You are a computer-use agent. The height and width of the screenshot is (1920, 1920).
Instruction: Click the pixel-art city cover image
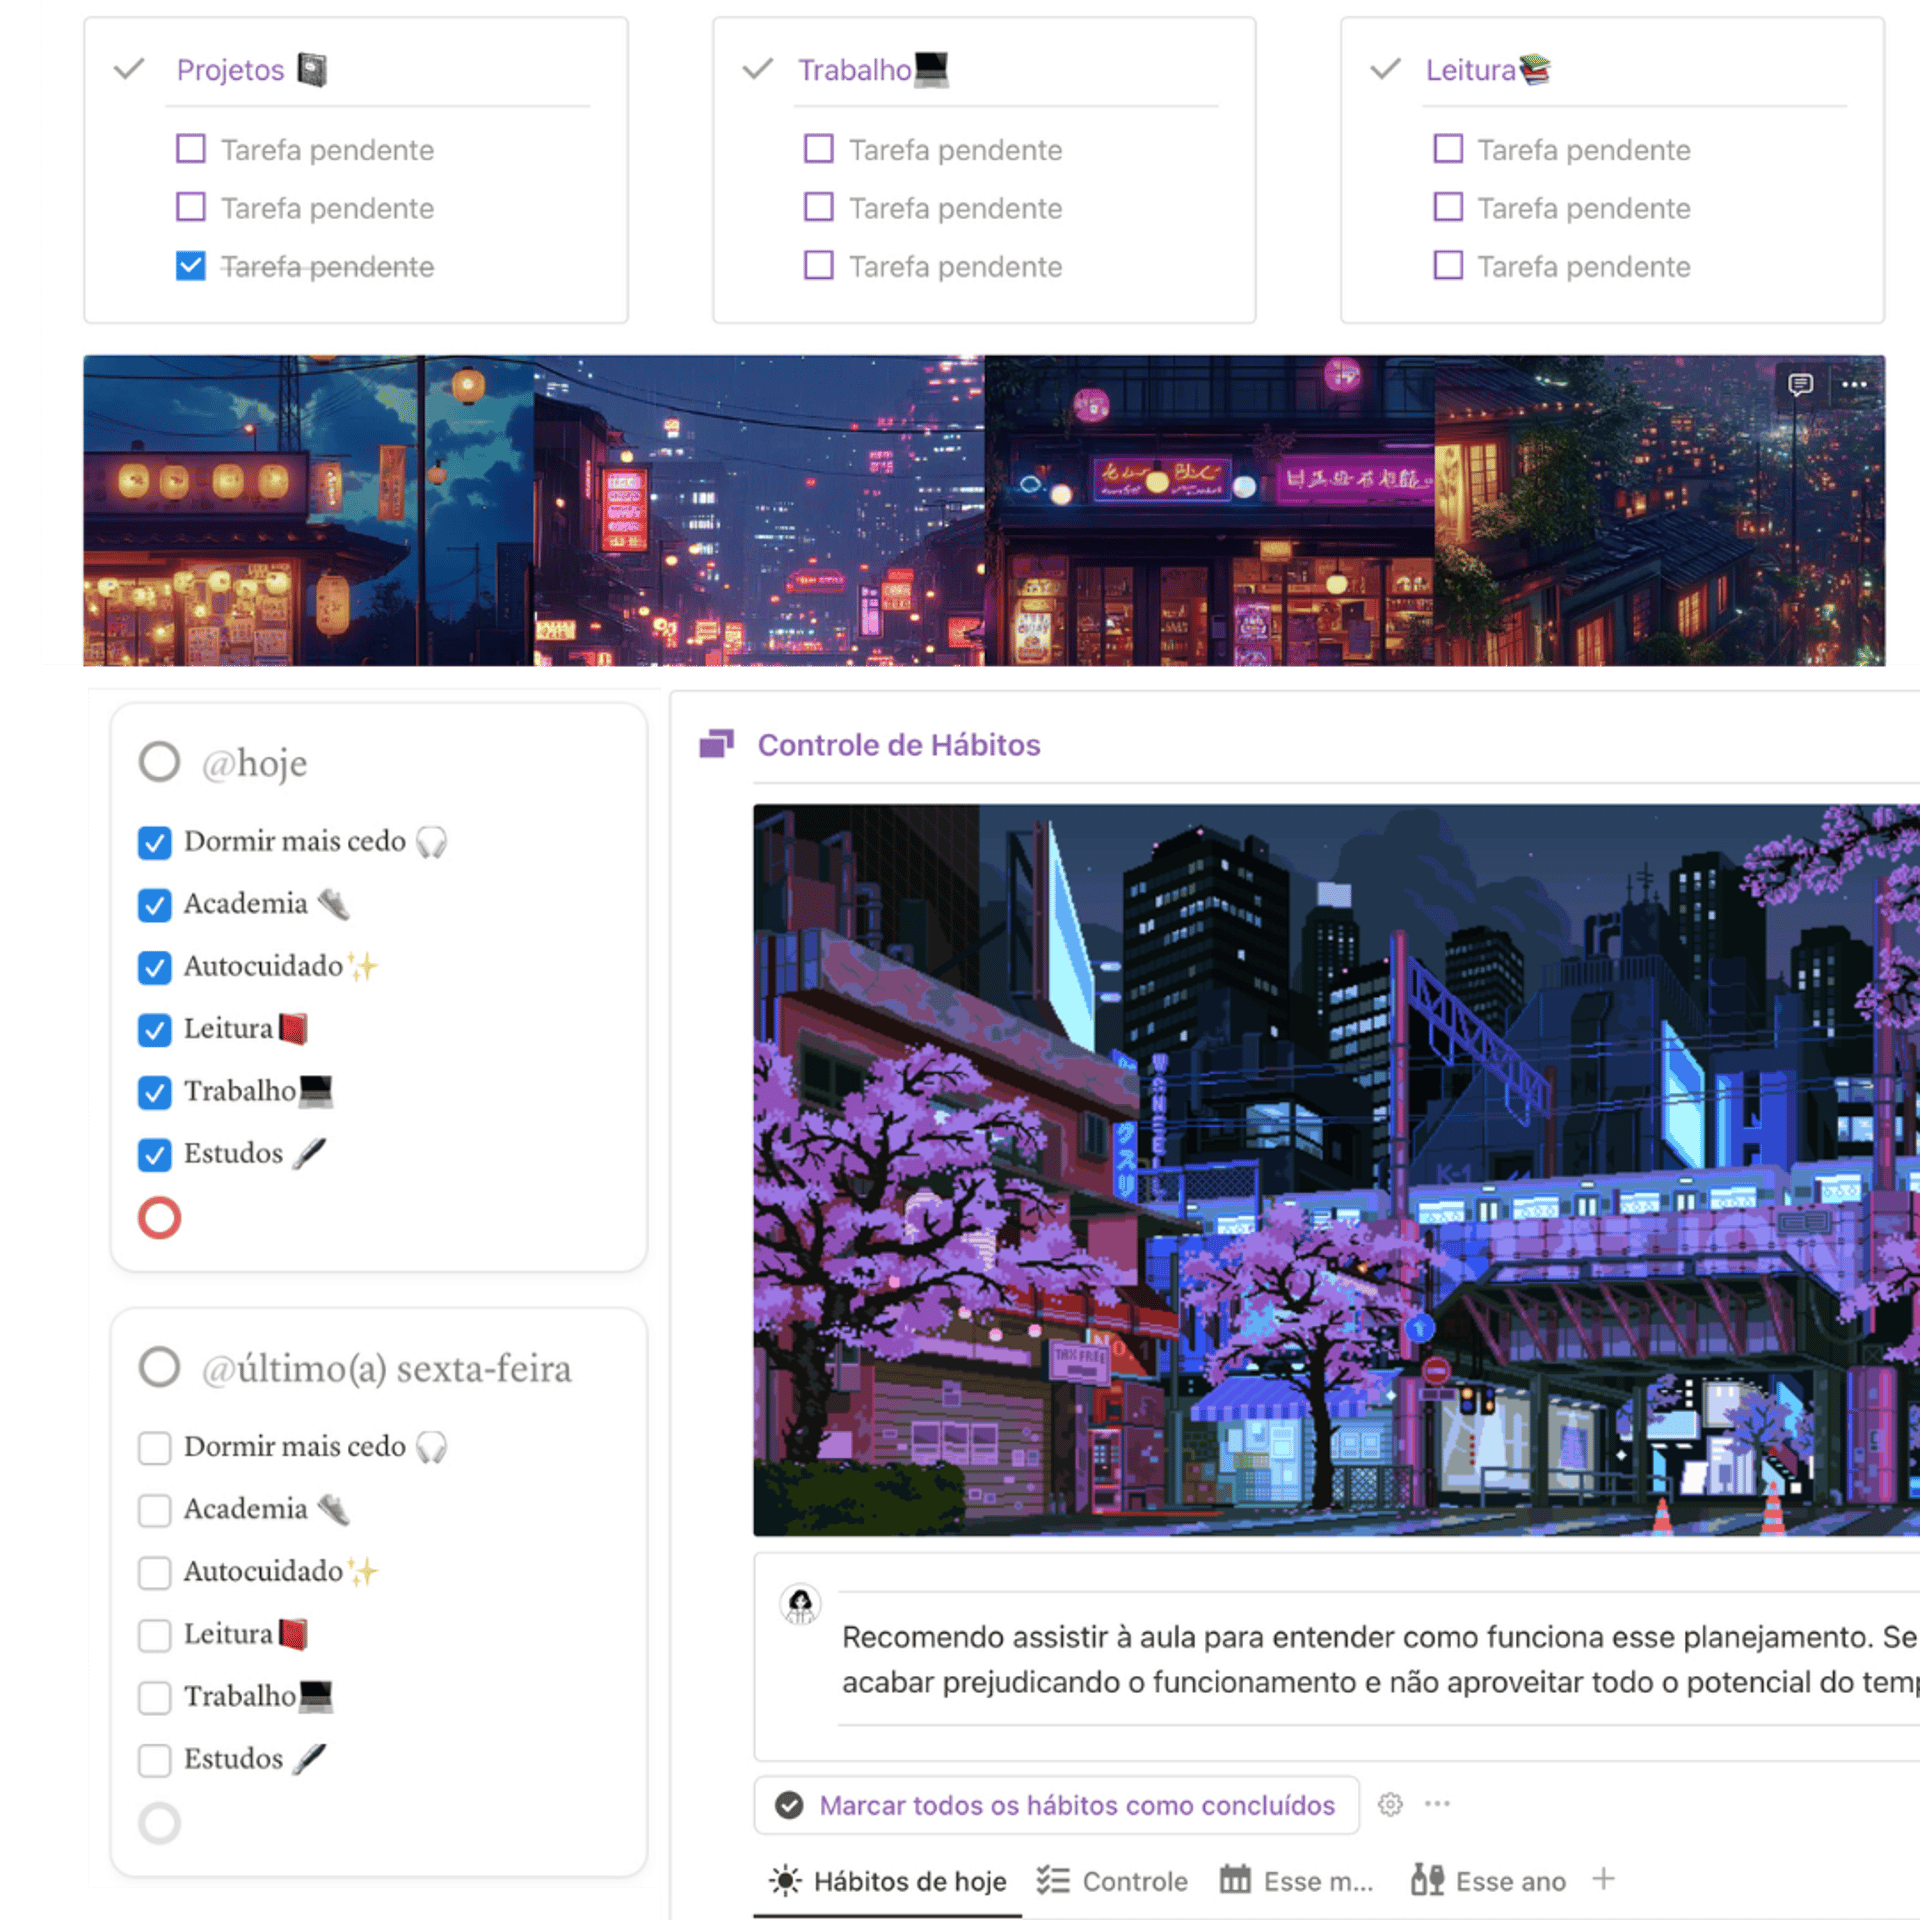pyautogui.click(x=1335, y=1170)
